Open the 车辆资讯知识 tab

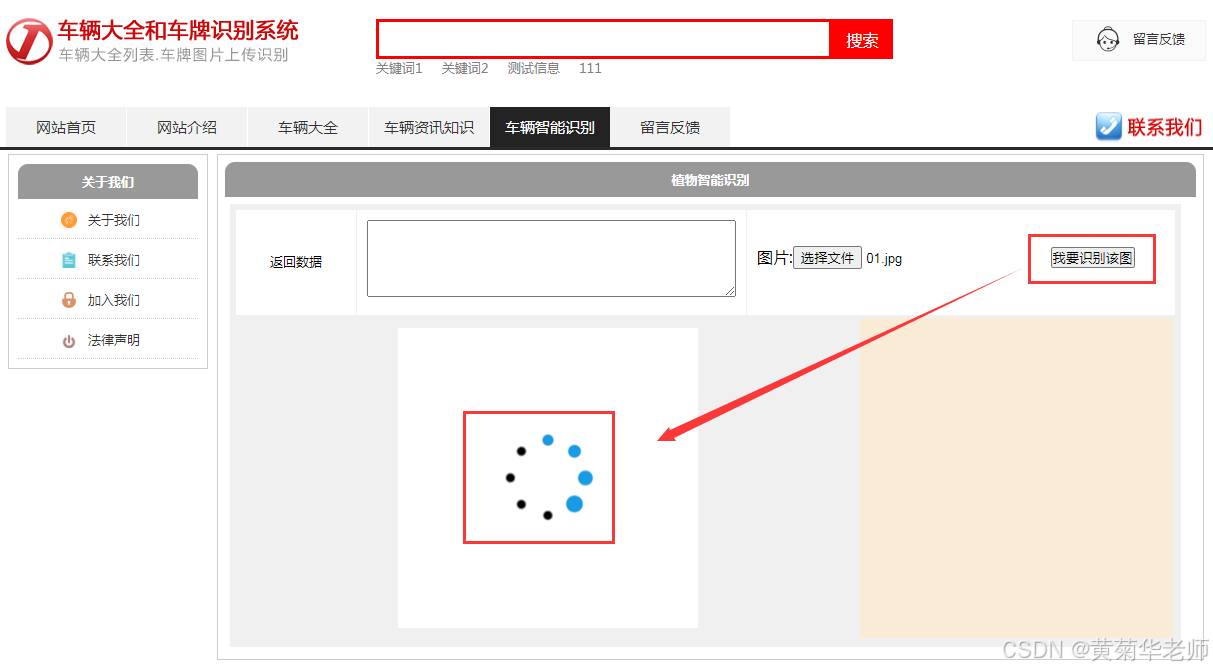point(429,127)
